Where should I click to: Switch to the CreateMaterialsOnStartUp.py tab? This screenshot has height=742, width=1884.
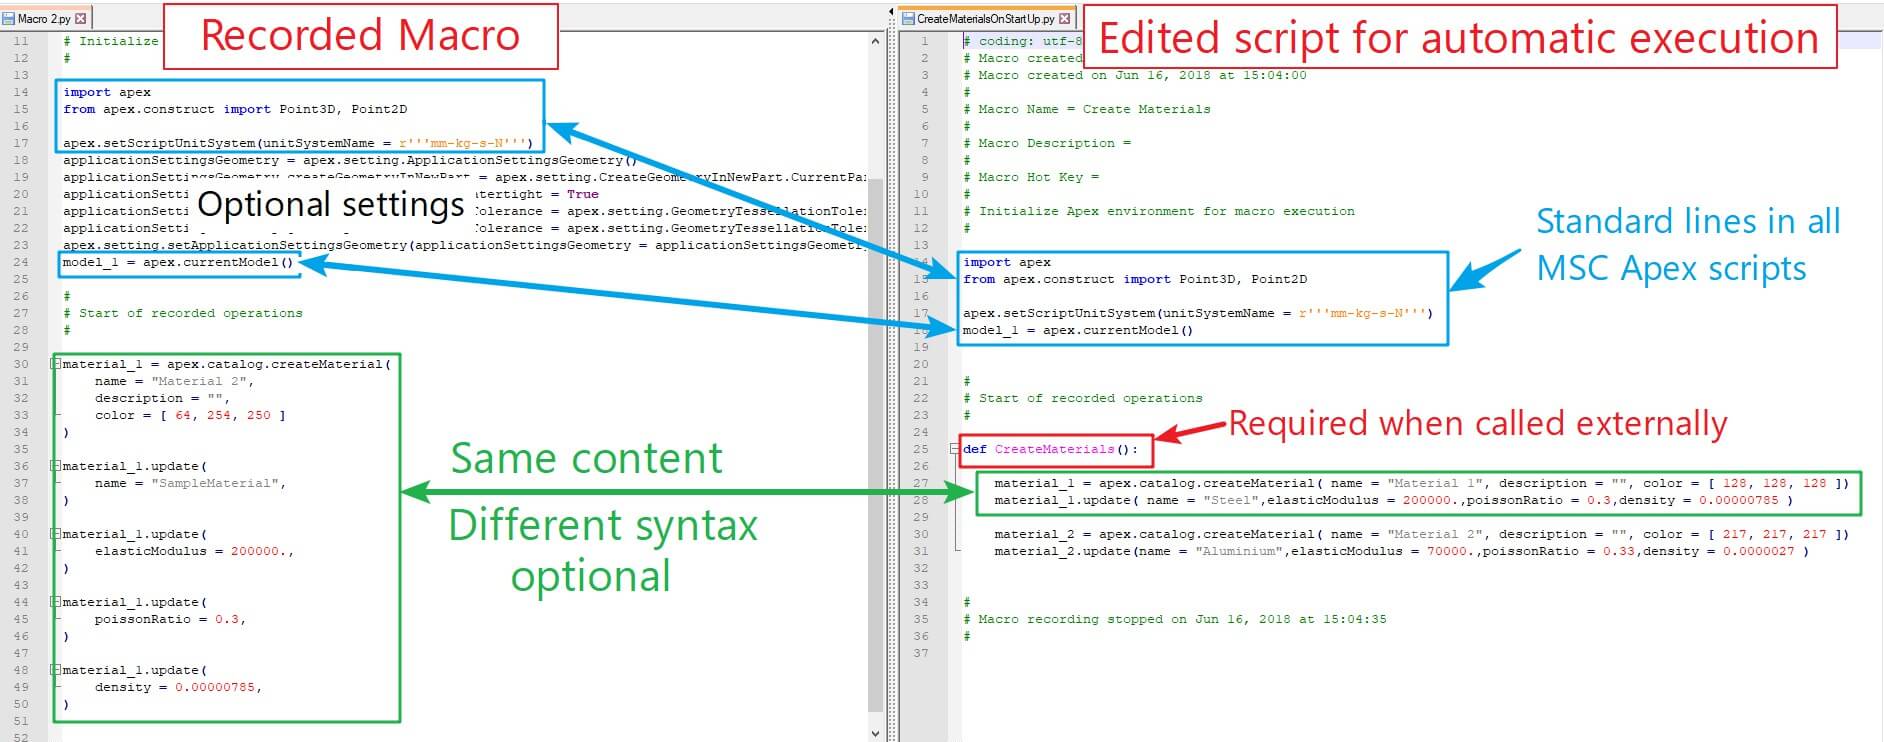pyautogui.click(x=986, y=18)
